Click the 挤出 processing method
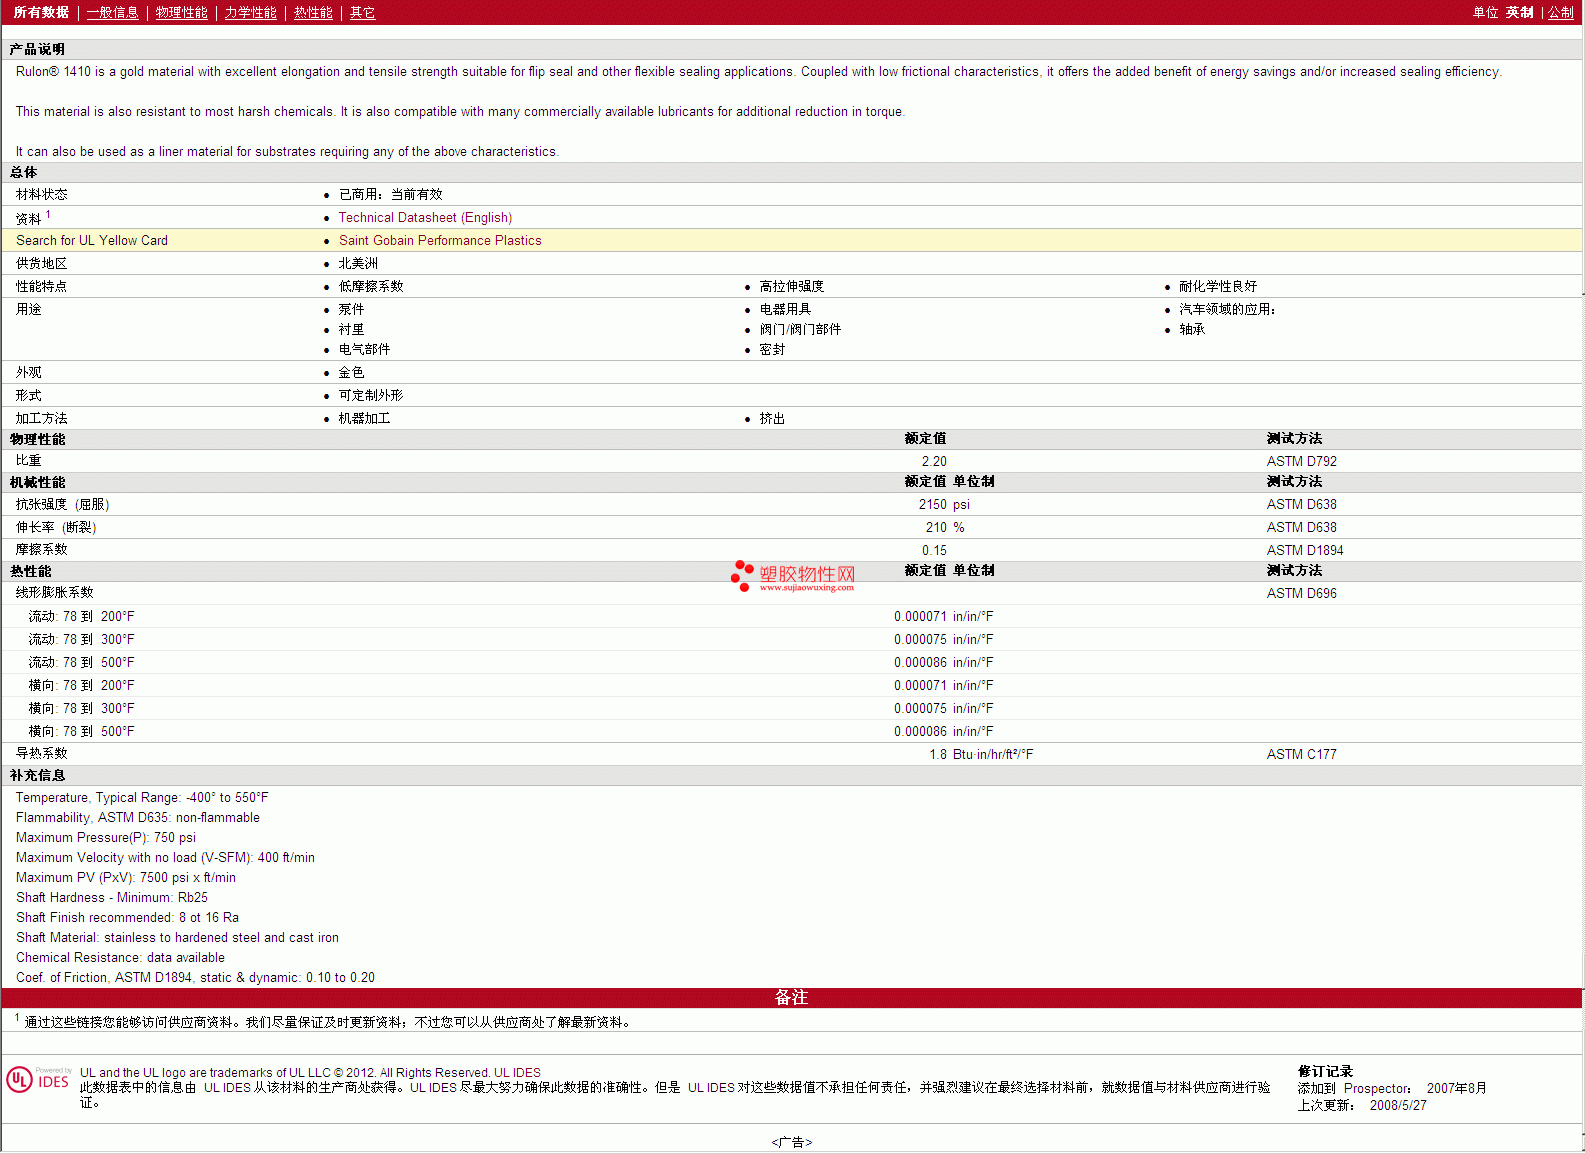This screenshot has width=1585, height=1154. click(x=772, y=419)
